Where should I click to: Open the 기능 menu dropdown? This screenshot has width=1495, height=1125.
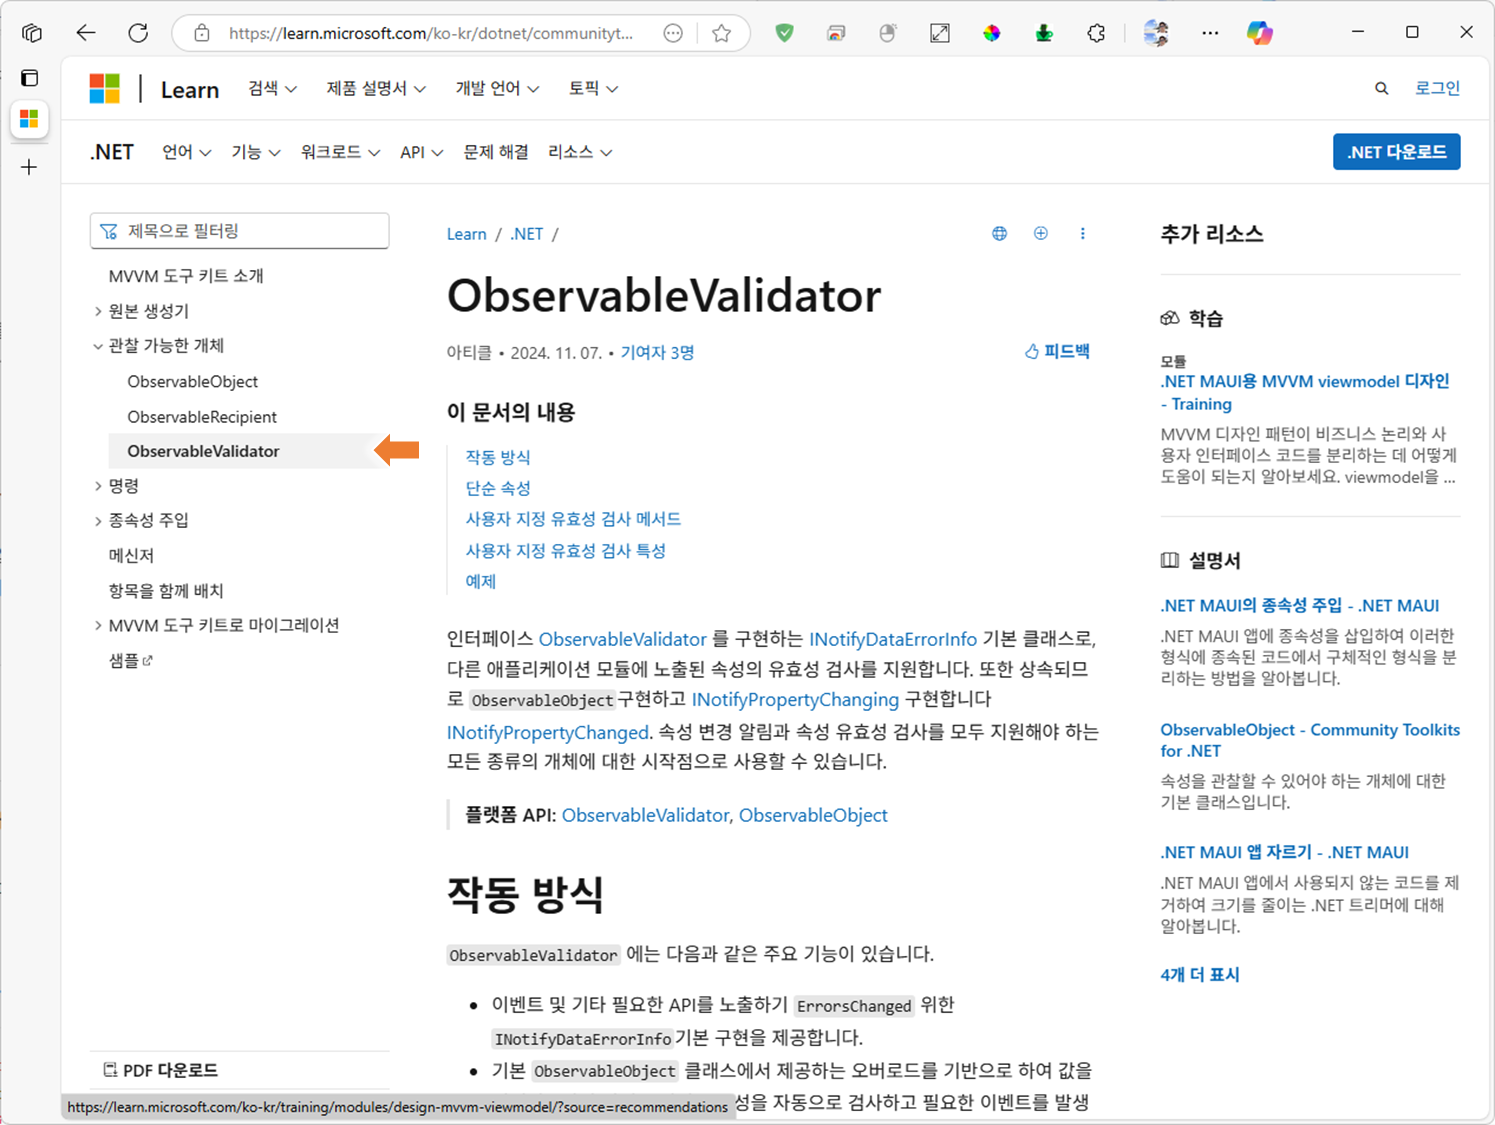tap(256, 152)
